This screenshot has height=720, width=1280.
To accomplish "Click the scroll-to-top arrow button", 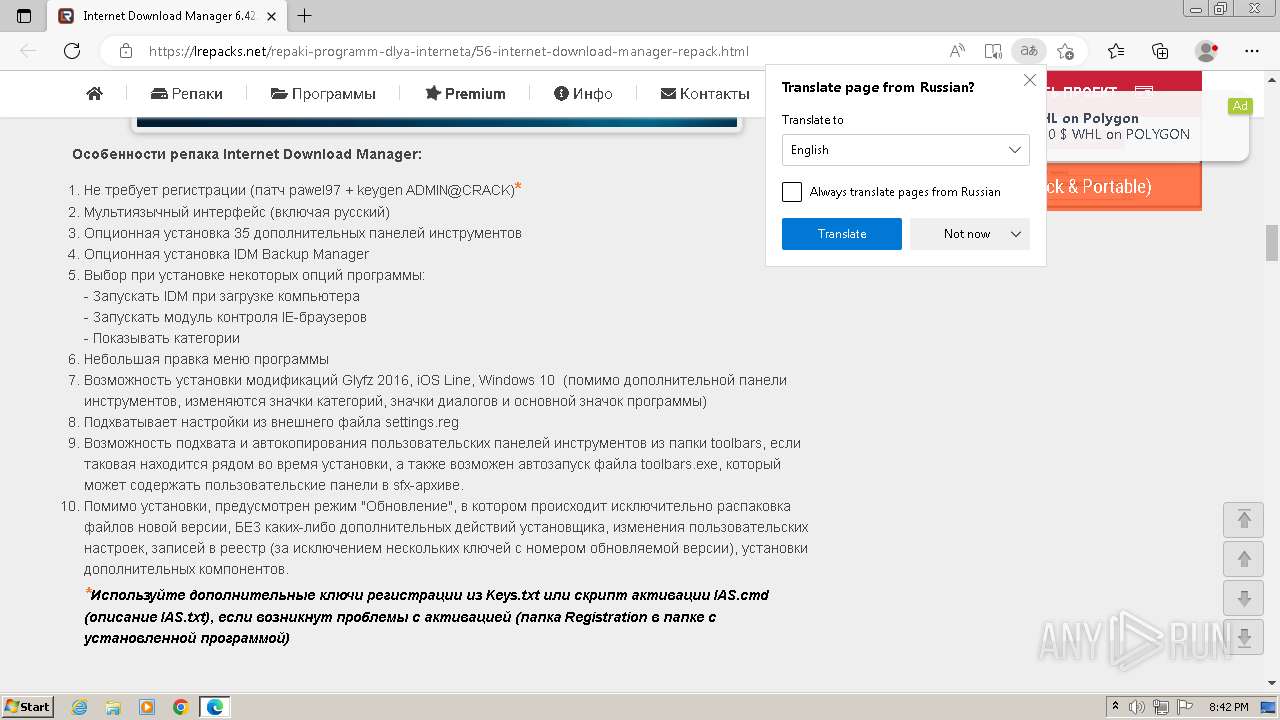I will [x=1244, y=519].
